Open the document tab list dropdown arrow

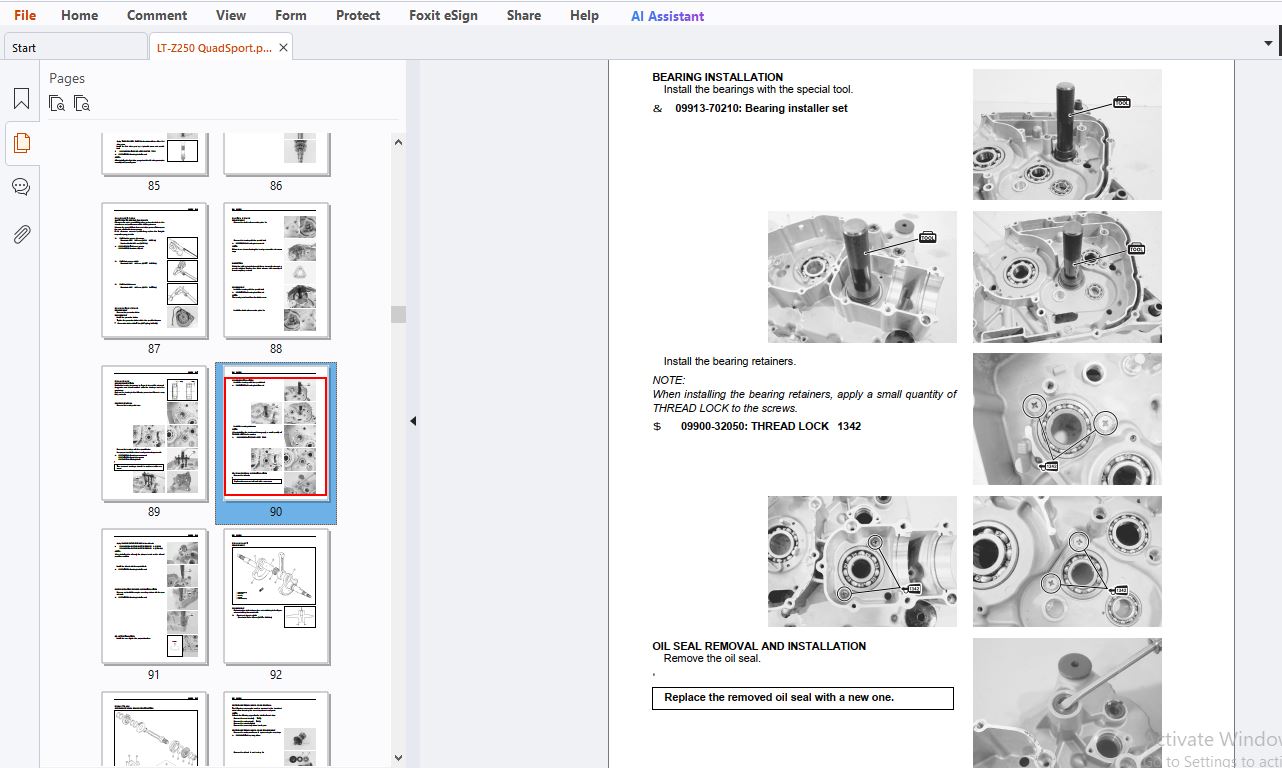coord(1268,43)
